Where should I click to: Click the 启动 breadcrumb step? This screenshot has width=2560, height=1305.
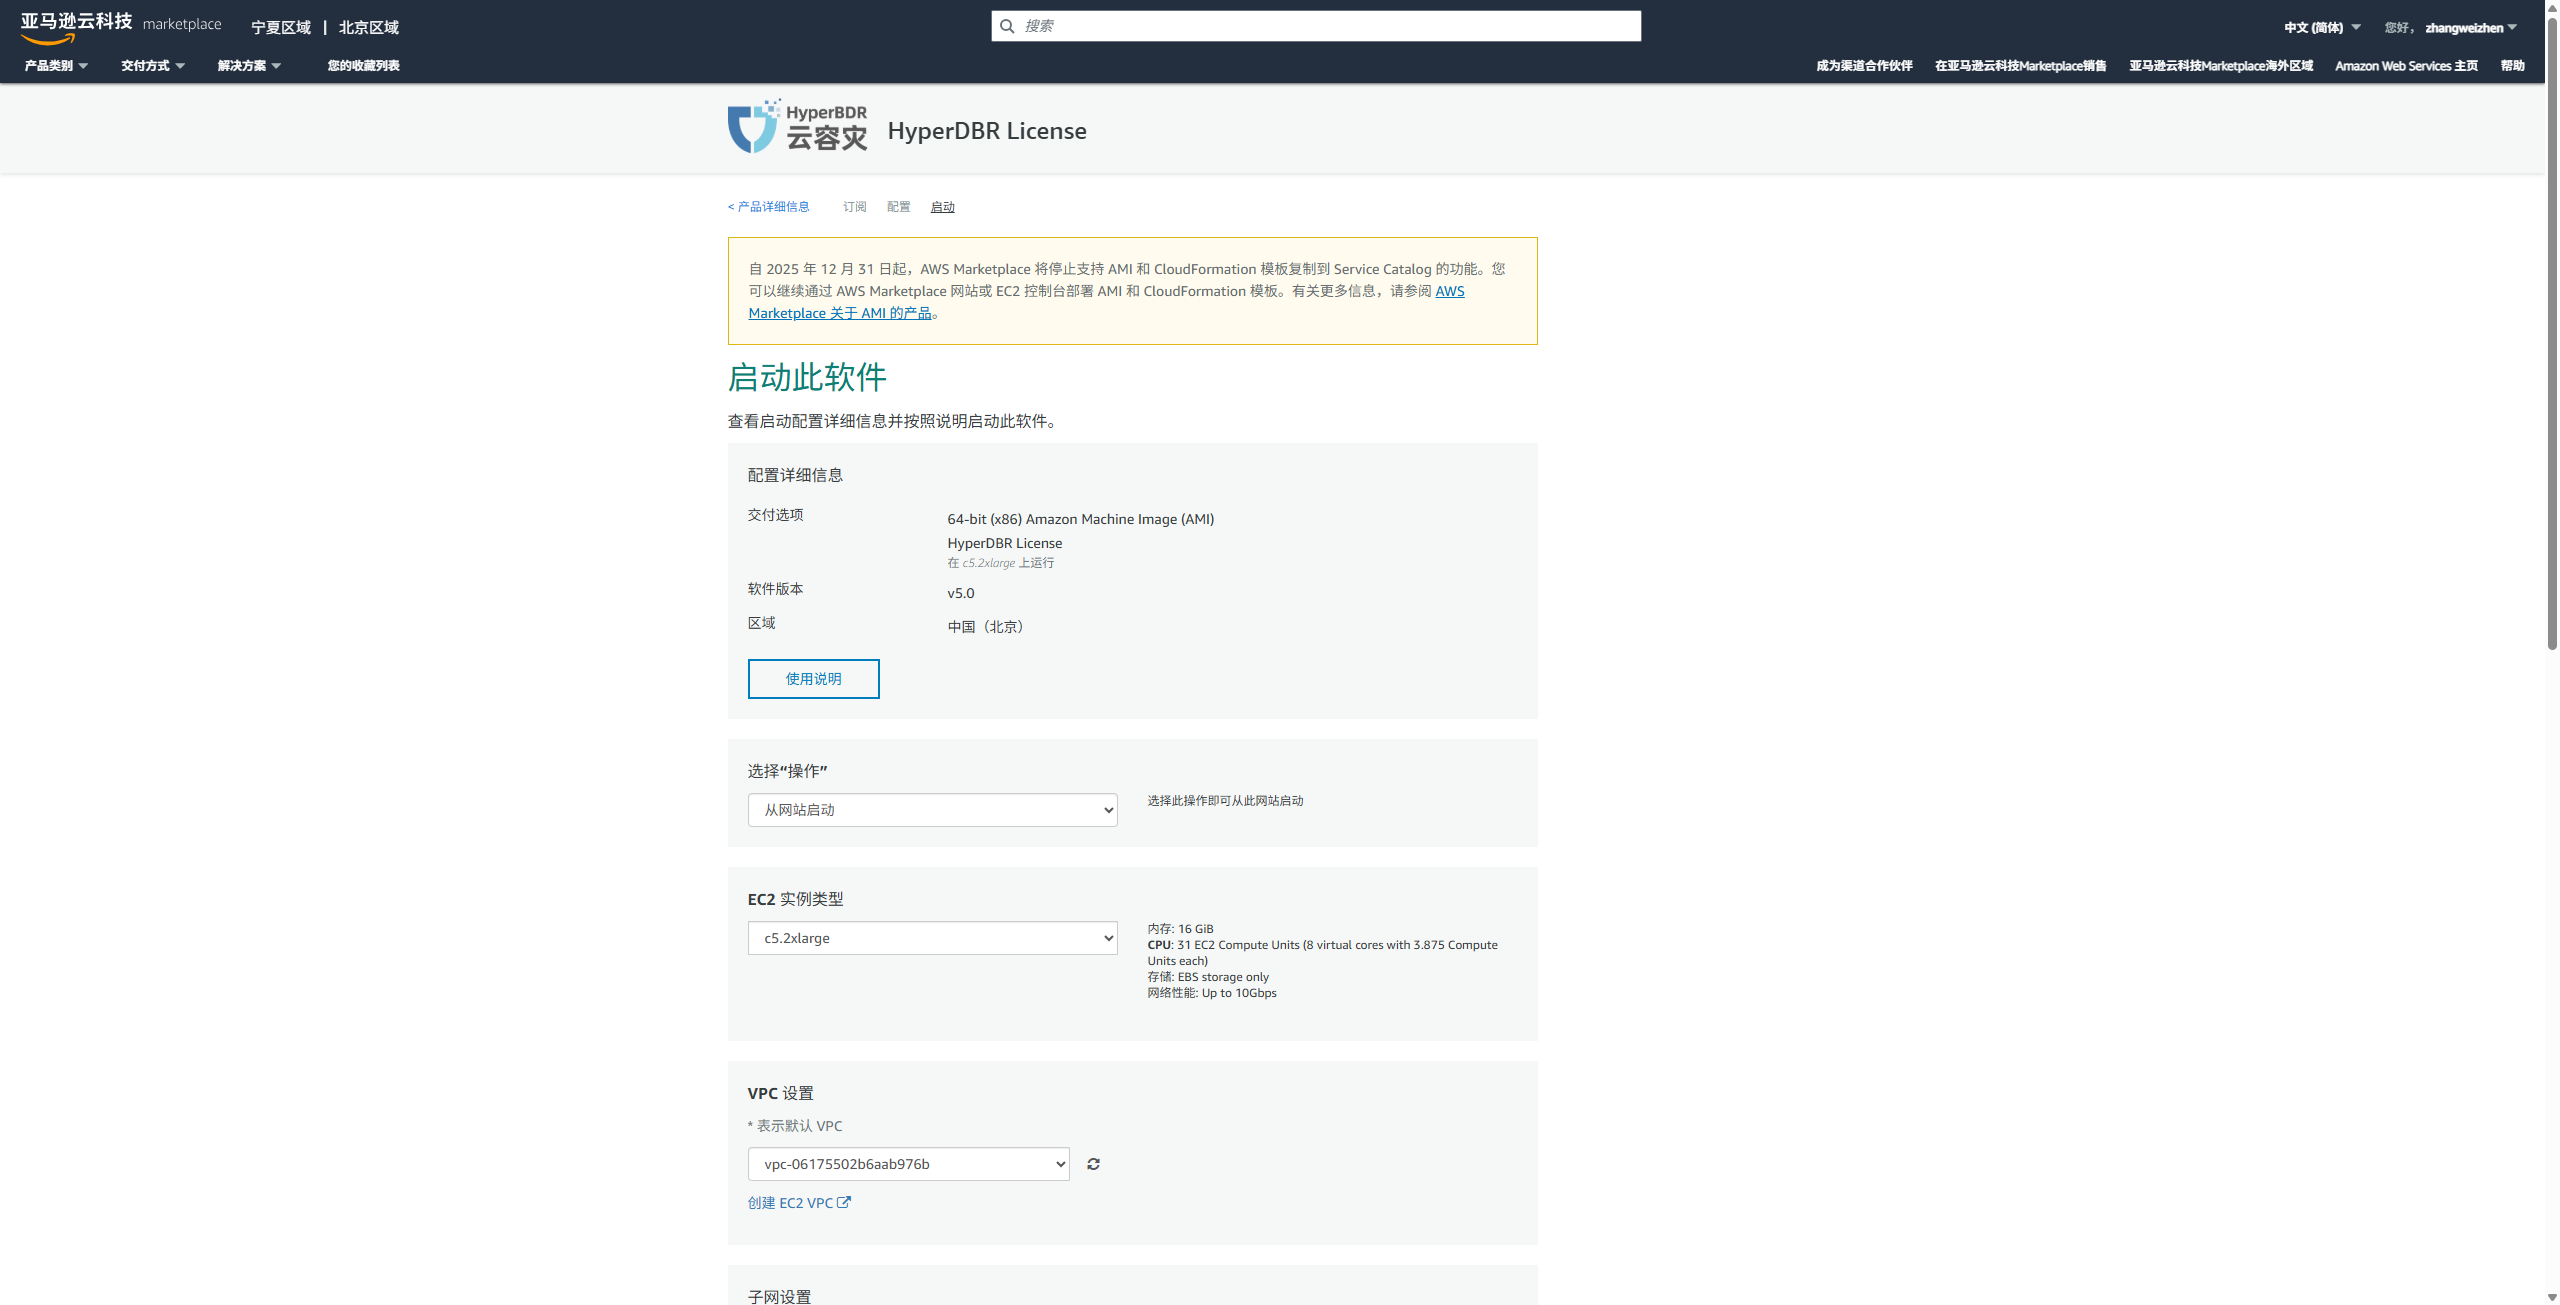(942, 207)
